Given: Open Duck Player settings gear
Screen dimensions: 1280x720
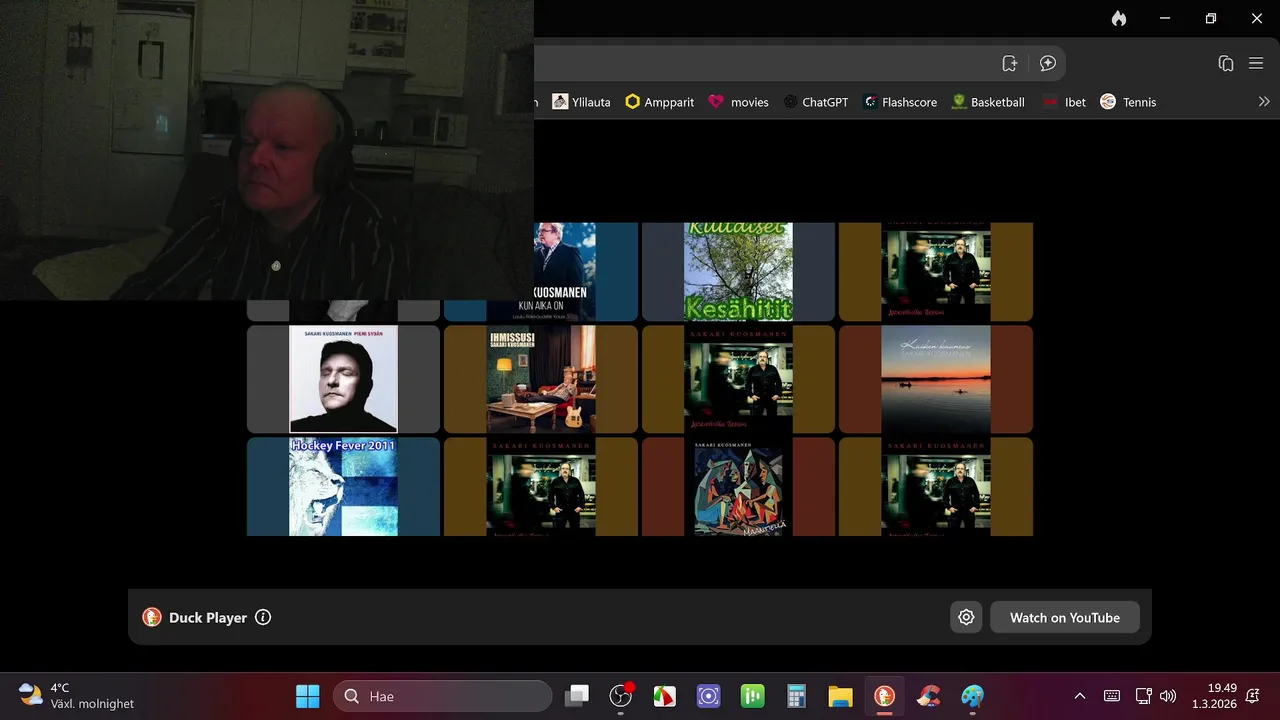Looking at the screenshot, I should pyautogui.click(x=966, y=617).
